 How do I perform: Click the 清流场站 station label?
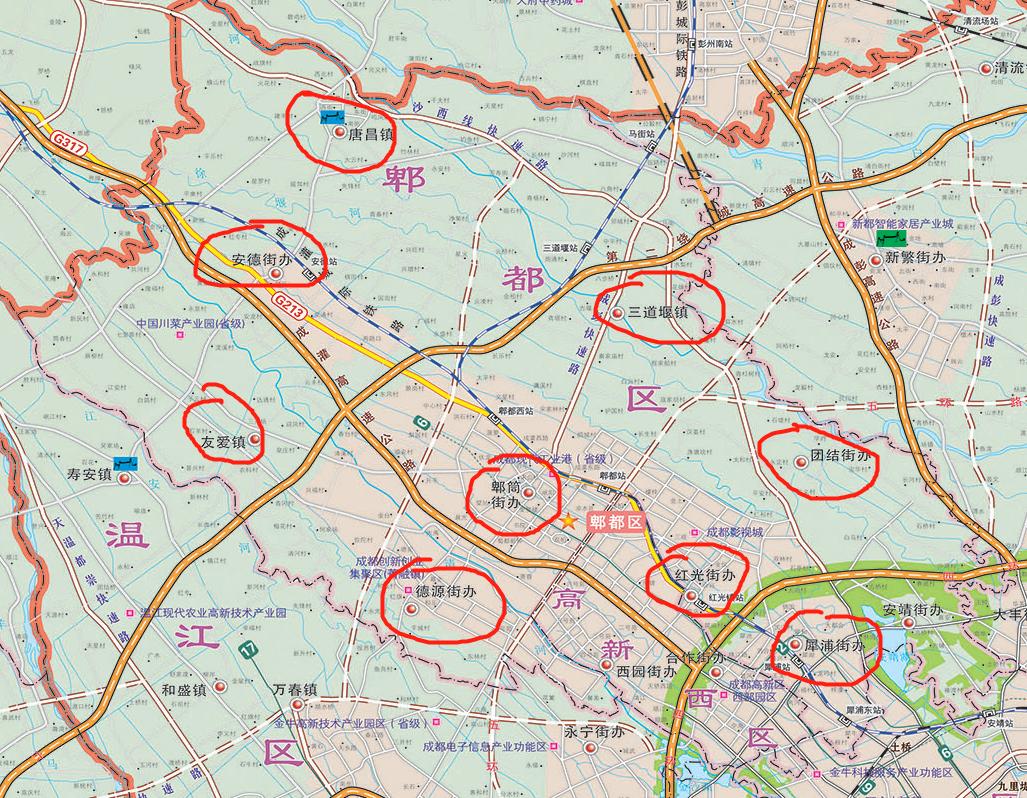pyautogui.click(x=981, y=21)
